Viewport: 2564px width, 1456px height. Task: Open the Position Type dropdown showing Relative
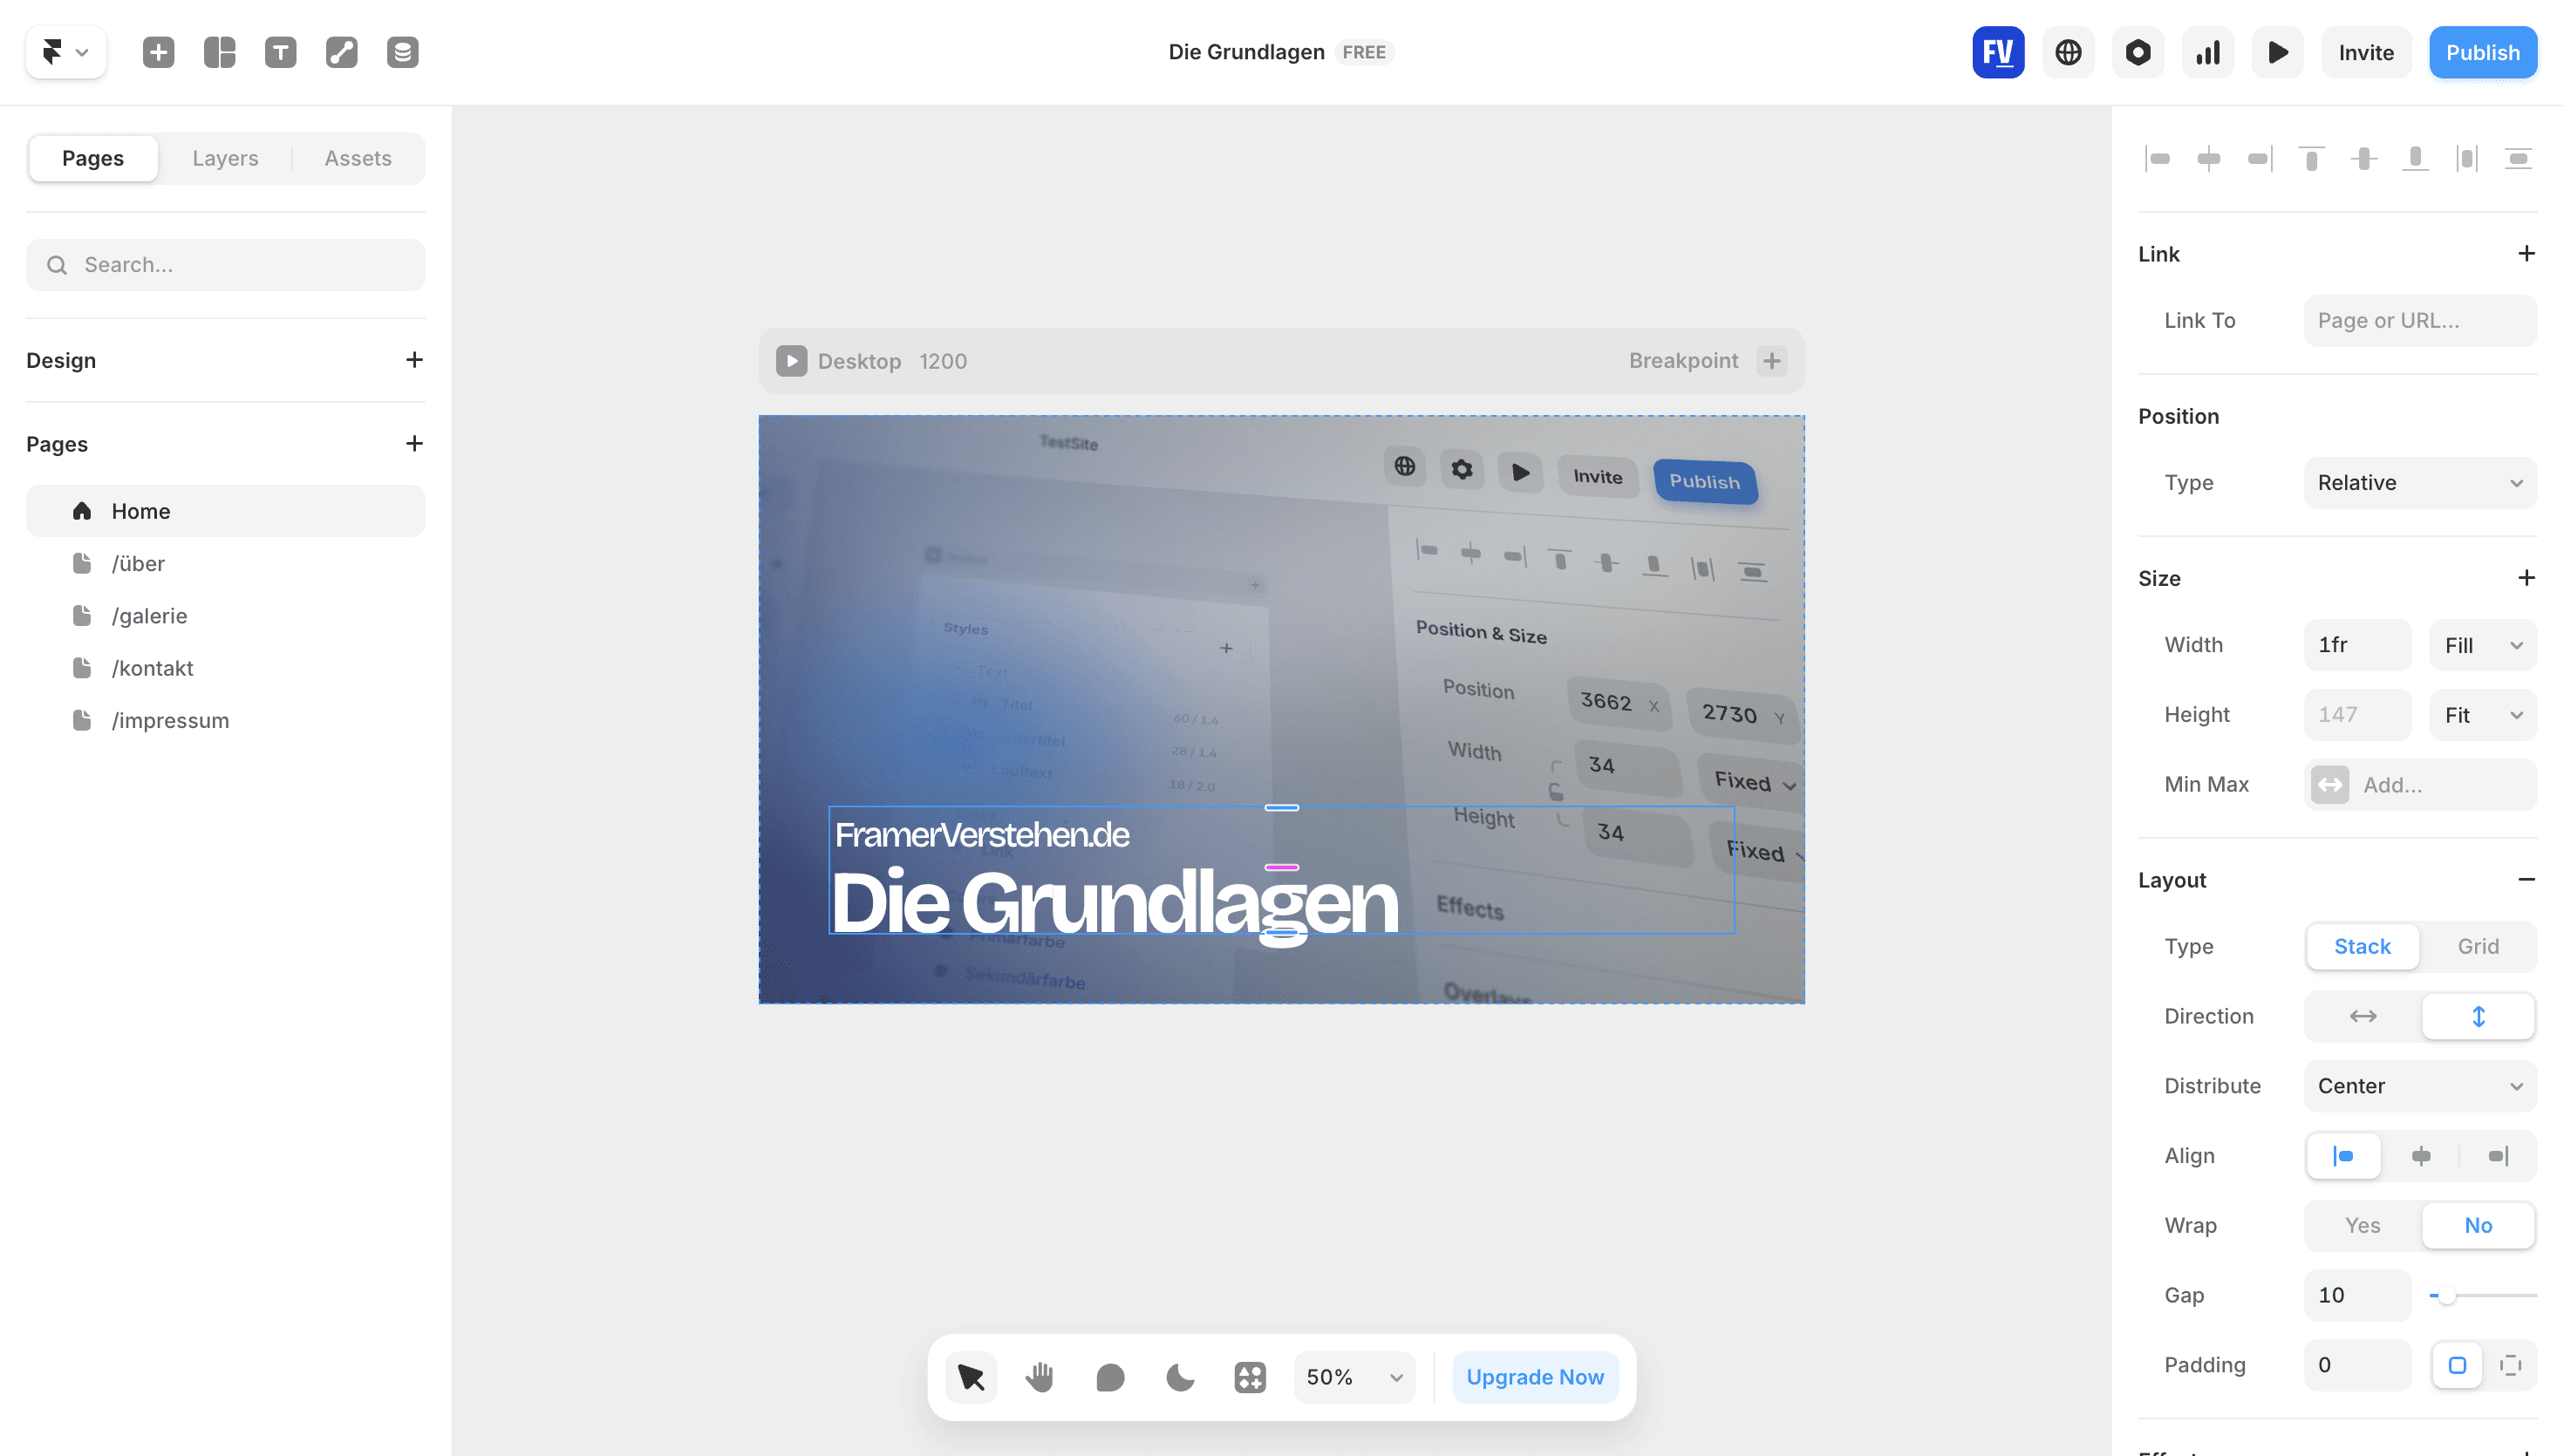coord(2419,482)
